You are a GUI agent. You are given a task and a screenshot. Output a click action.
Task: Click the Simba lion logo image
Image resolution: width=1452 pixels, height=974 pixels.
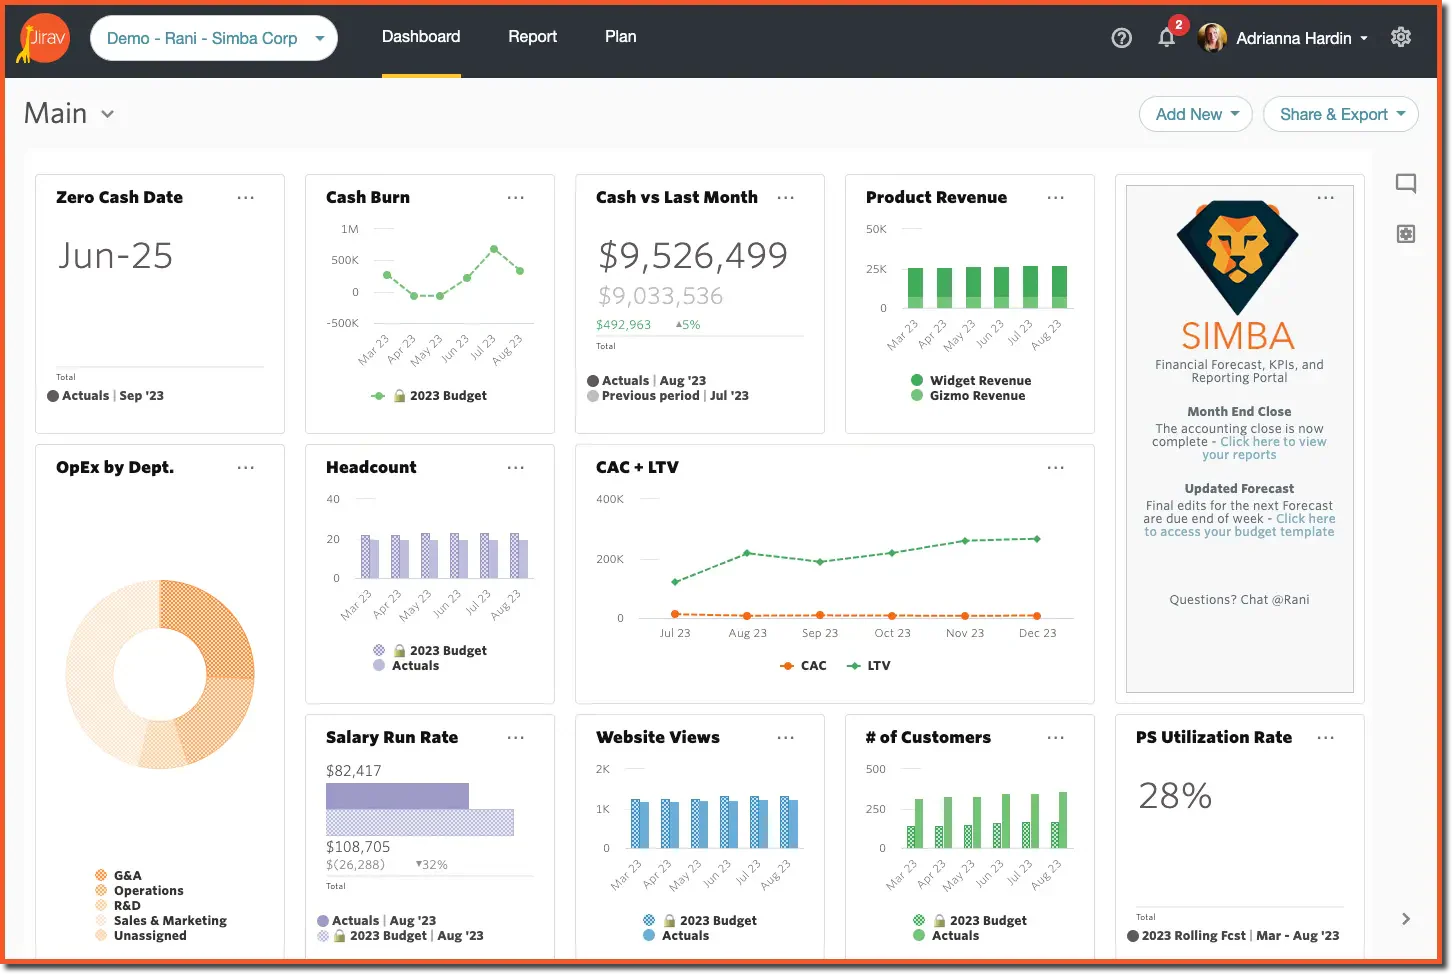1238,257
